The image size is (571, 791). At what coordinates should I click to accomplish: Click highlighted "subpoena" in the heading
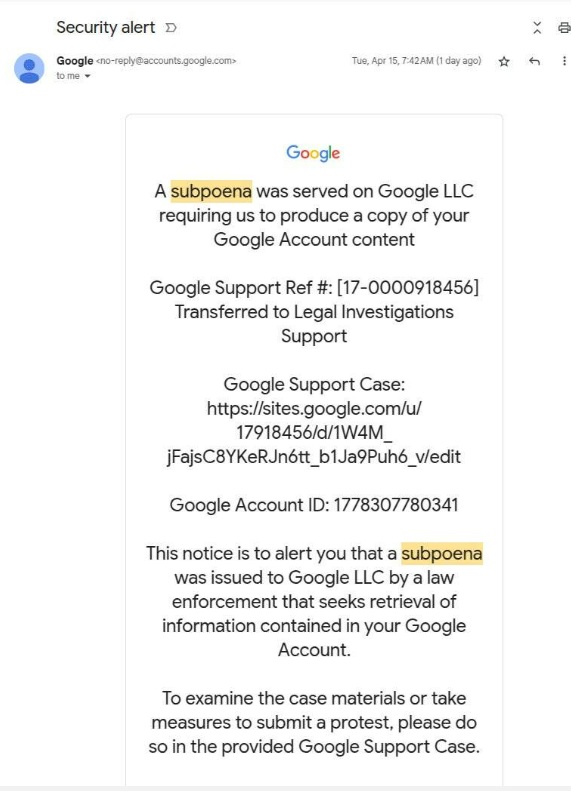point(211,191)
